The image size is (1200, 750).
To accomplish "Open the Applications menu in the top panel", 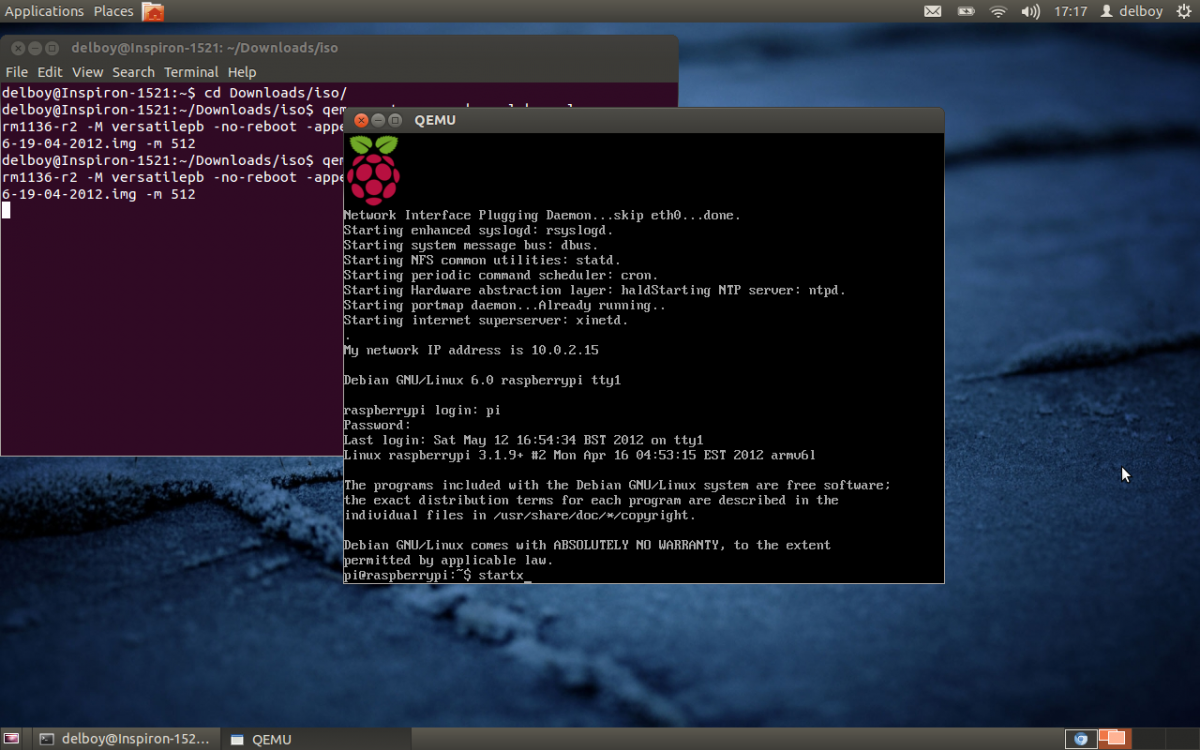I will (44, 11).
